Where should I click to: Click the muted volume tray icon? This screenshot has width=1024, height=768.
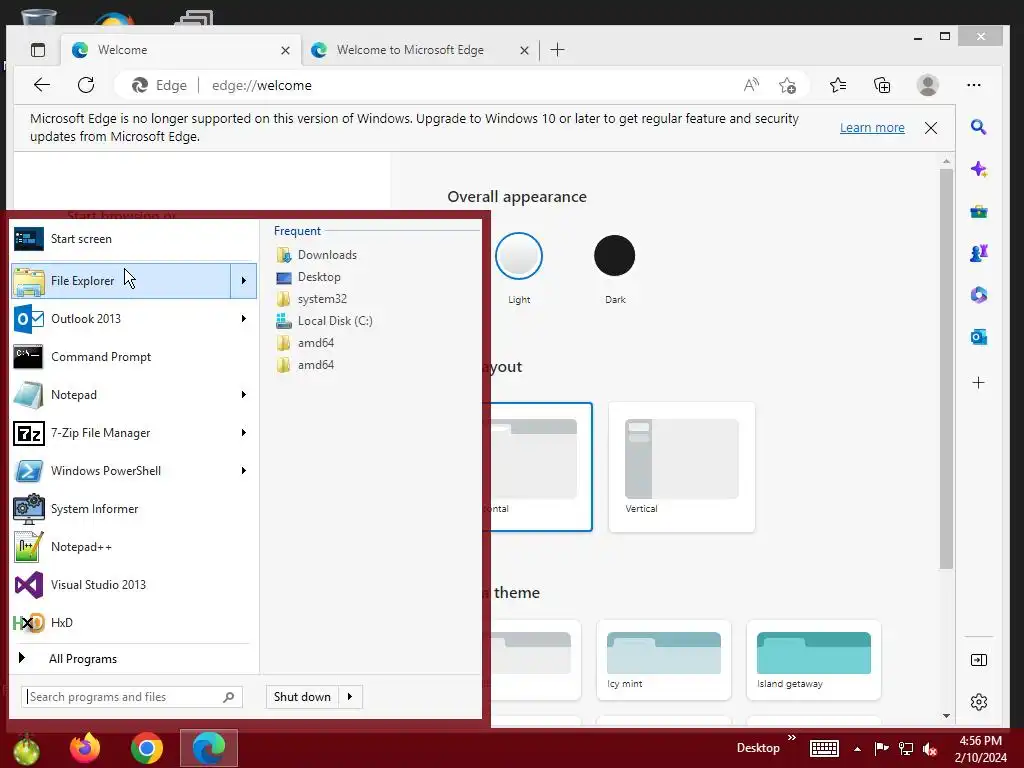point(930,748)
